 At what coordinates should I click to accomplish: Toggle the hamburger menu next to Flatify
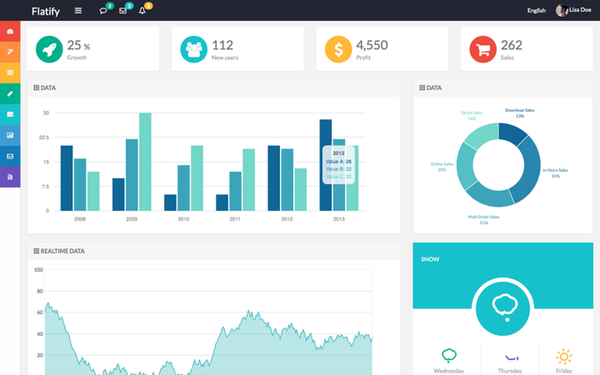(78, 11)
